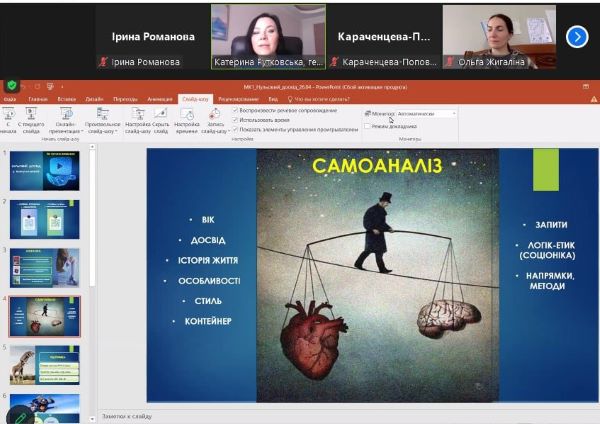Open the rehearse timings icon
The width and height of the screenshot is (600, 424).
[187, 116]
